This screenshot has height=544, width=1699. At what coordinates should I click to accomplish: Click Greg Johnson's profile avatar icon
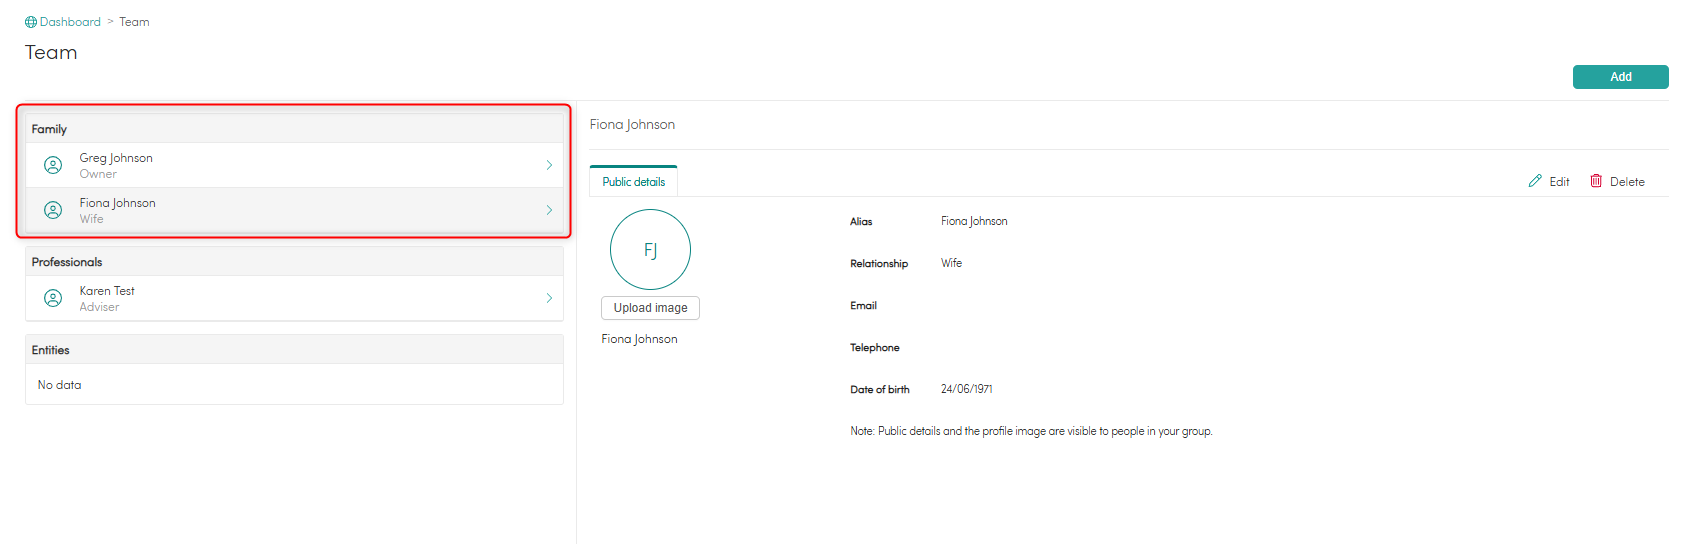click(53, 165)
